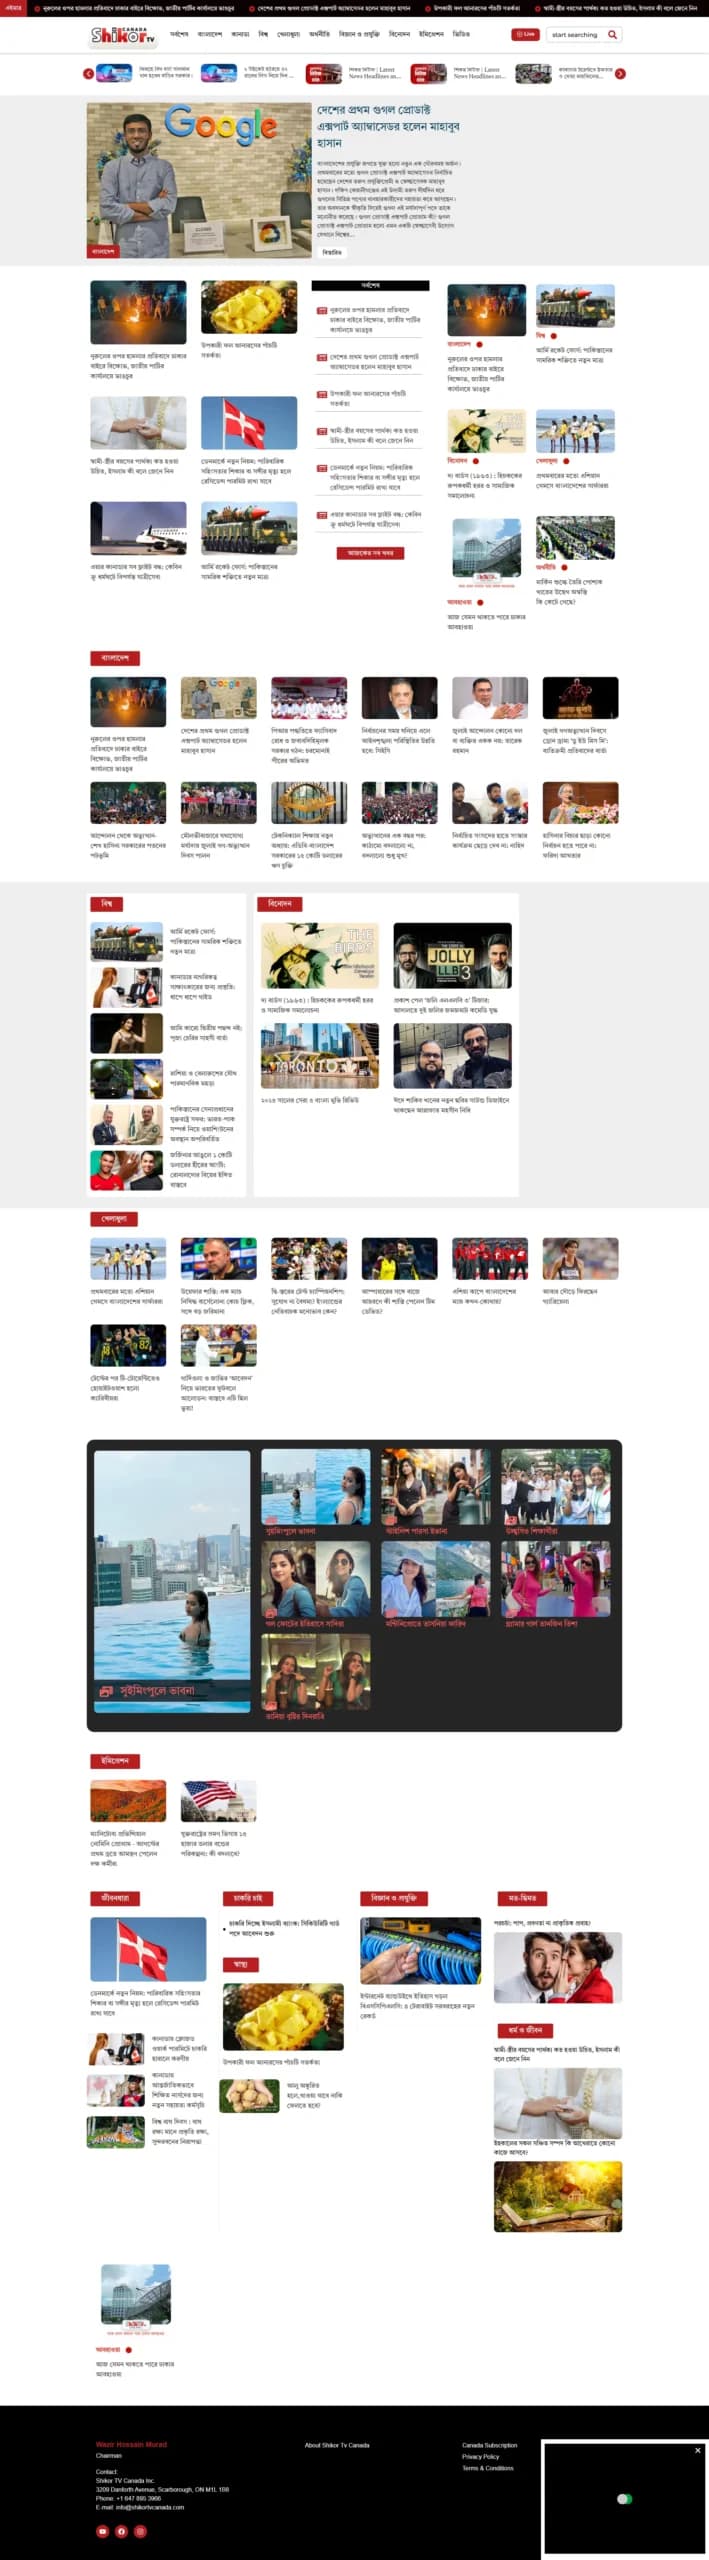Open the সর্বশেষ nav menu item

pyautogui.click(x=179, y=34)
